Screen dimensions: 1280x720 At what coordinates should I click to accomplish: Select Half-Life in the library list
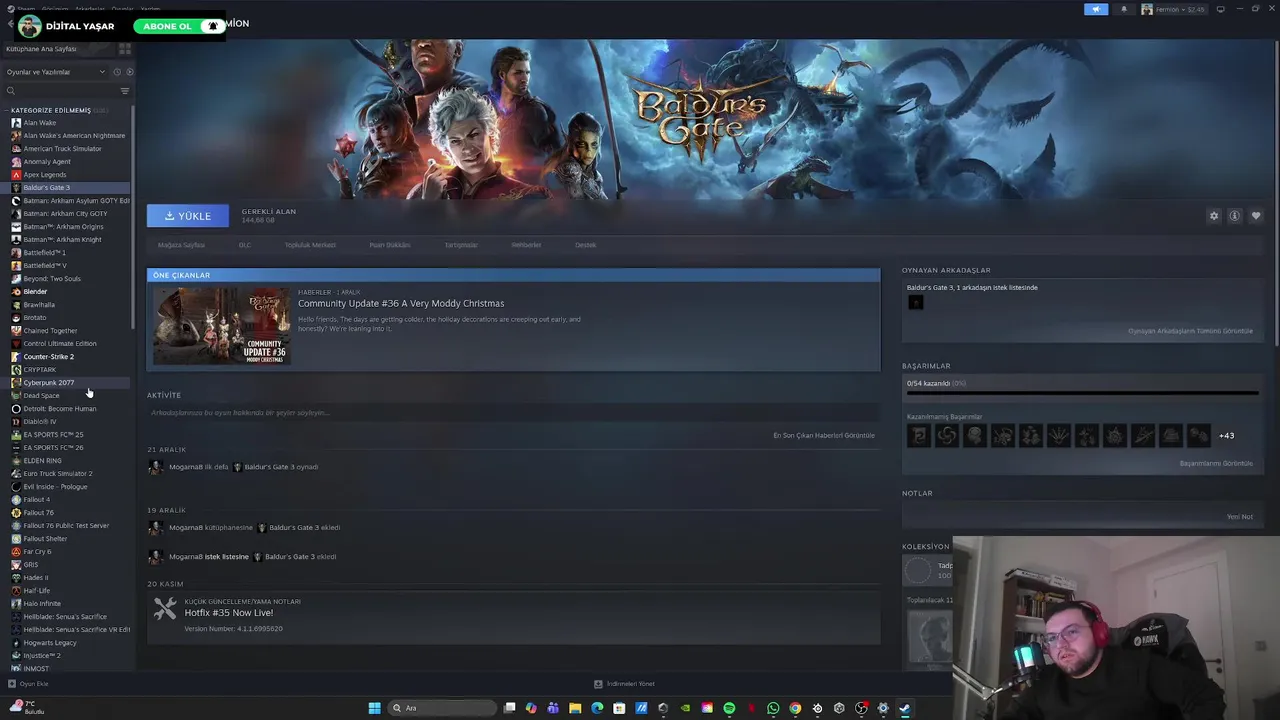click(37, 591)
